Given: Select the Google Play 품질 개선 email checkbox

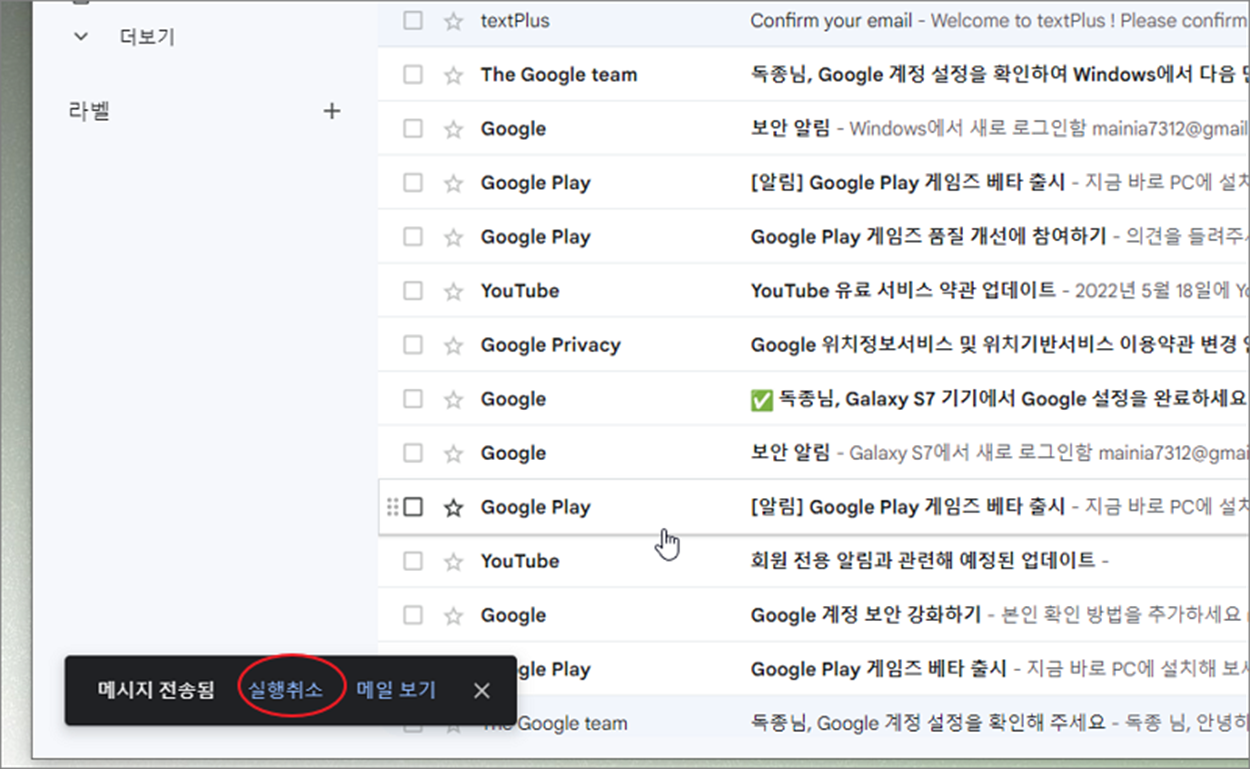Looking at the screenshot, I should click(x=413, y=237).
